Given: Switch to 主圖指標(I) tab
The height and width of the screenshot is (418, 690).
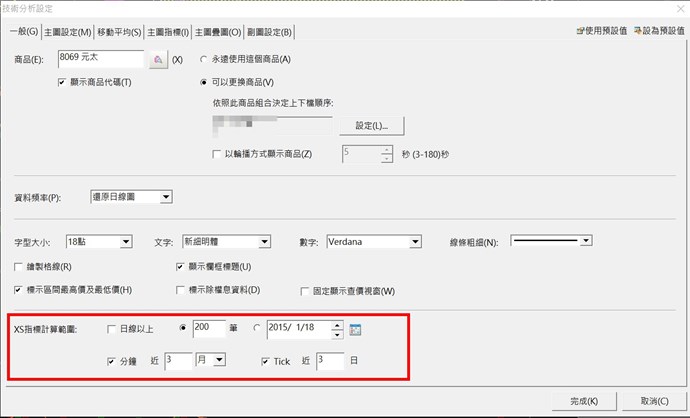Looking at the screenshot, I should [x=168, y=32].
